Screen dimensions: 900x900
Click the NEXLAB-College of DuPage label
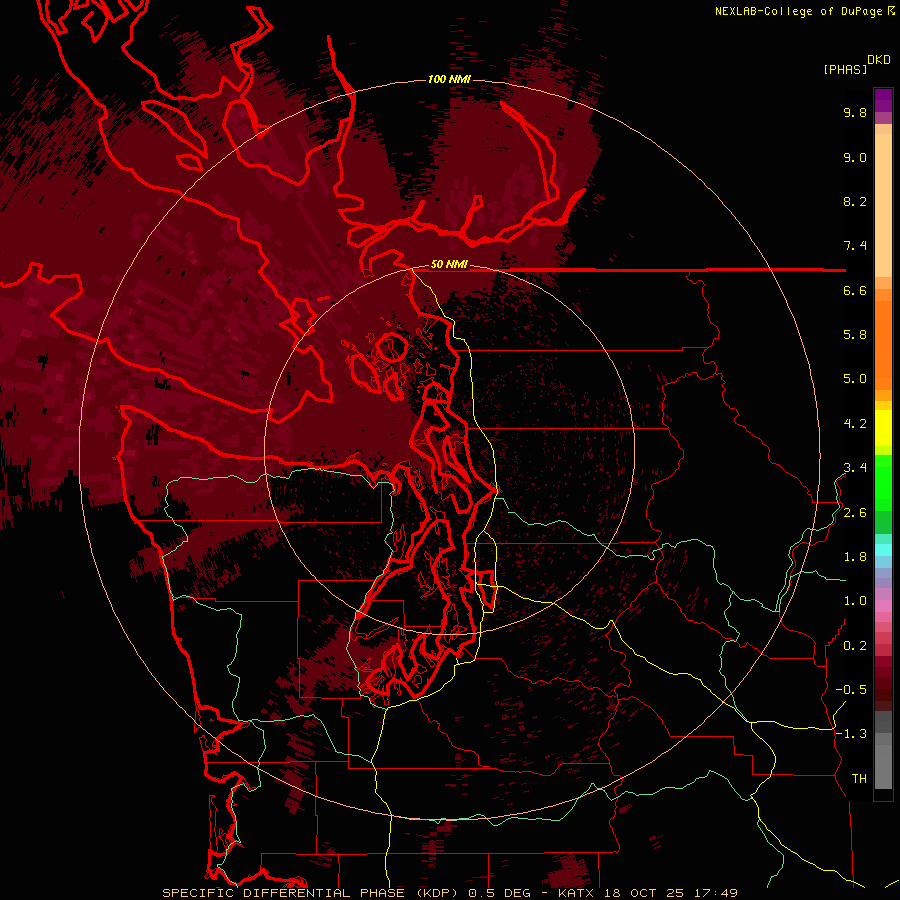801,11
